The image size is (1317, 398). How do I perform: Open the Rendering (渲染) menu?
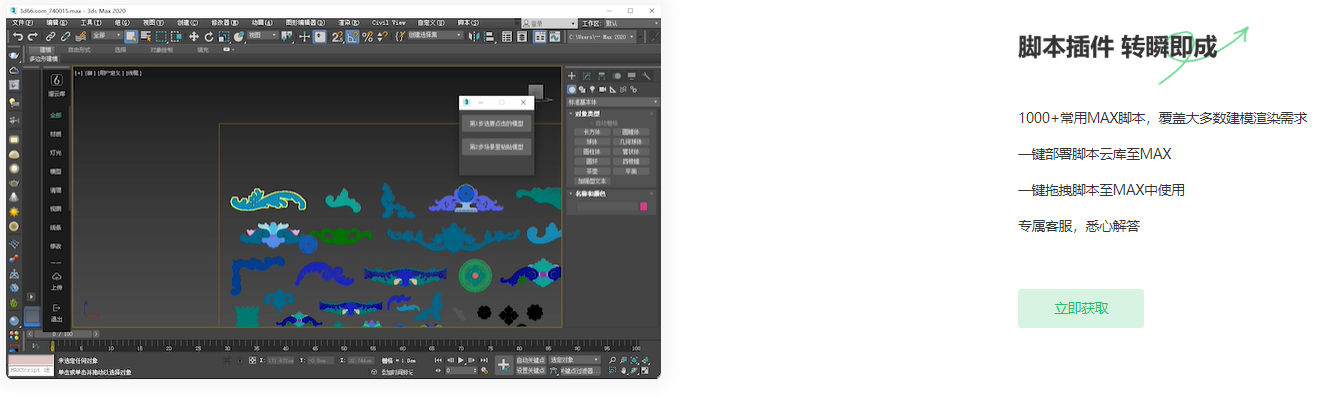point(348,22)
